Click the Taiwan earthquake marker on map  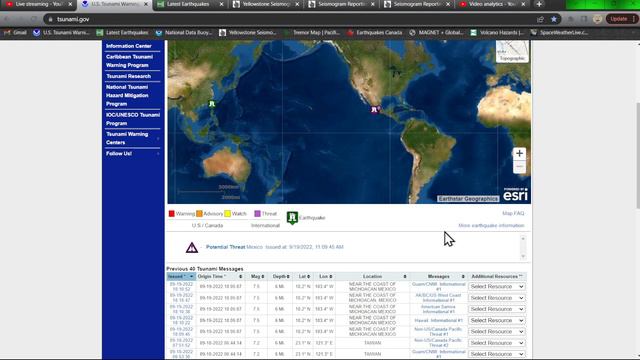tap(212, 104)
